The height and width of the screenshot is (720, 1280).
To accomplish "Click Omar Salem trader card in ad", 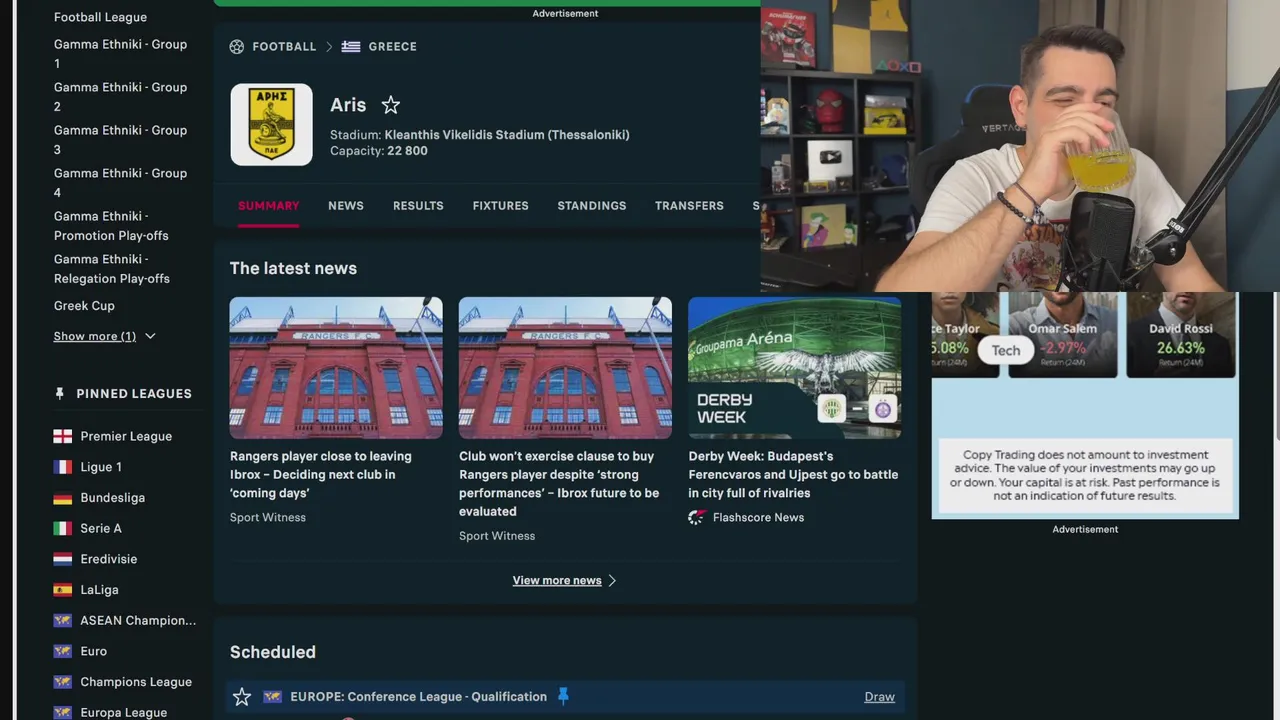I will (x=1062, y=335).
